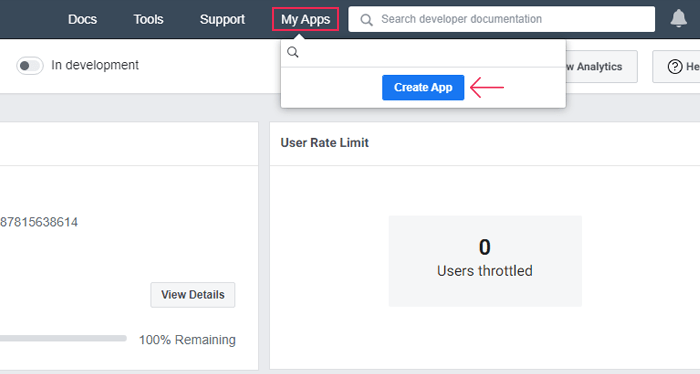Open the Docs menu
This screenshot has height=374, width=700.
pyautogui.click(x=82, y=19)
